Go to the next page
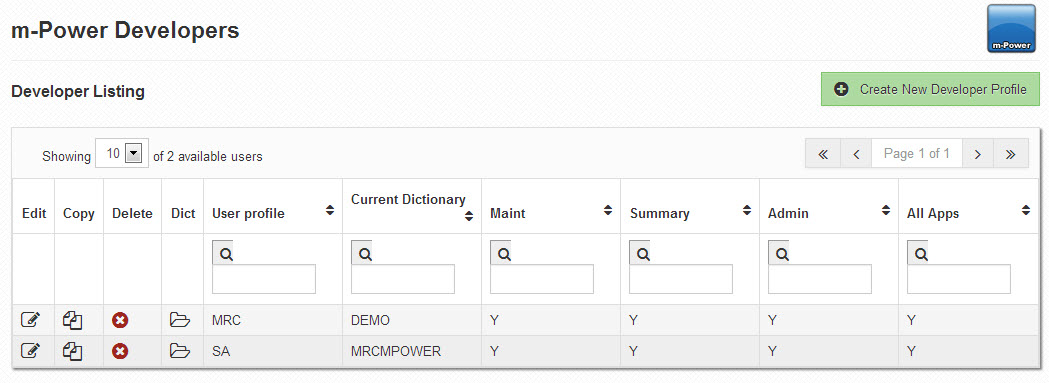The width and height of the screenshot is (1049, 383). click(977, 154)
